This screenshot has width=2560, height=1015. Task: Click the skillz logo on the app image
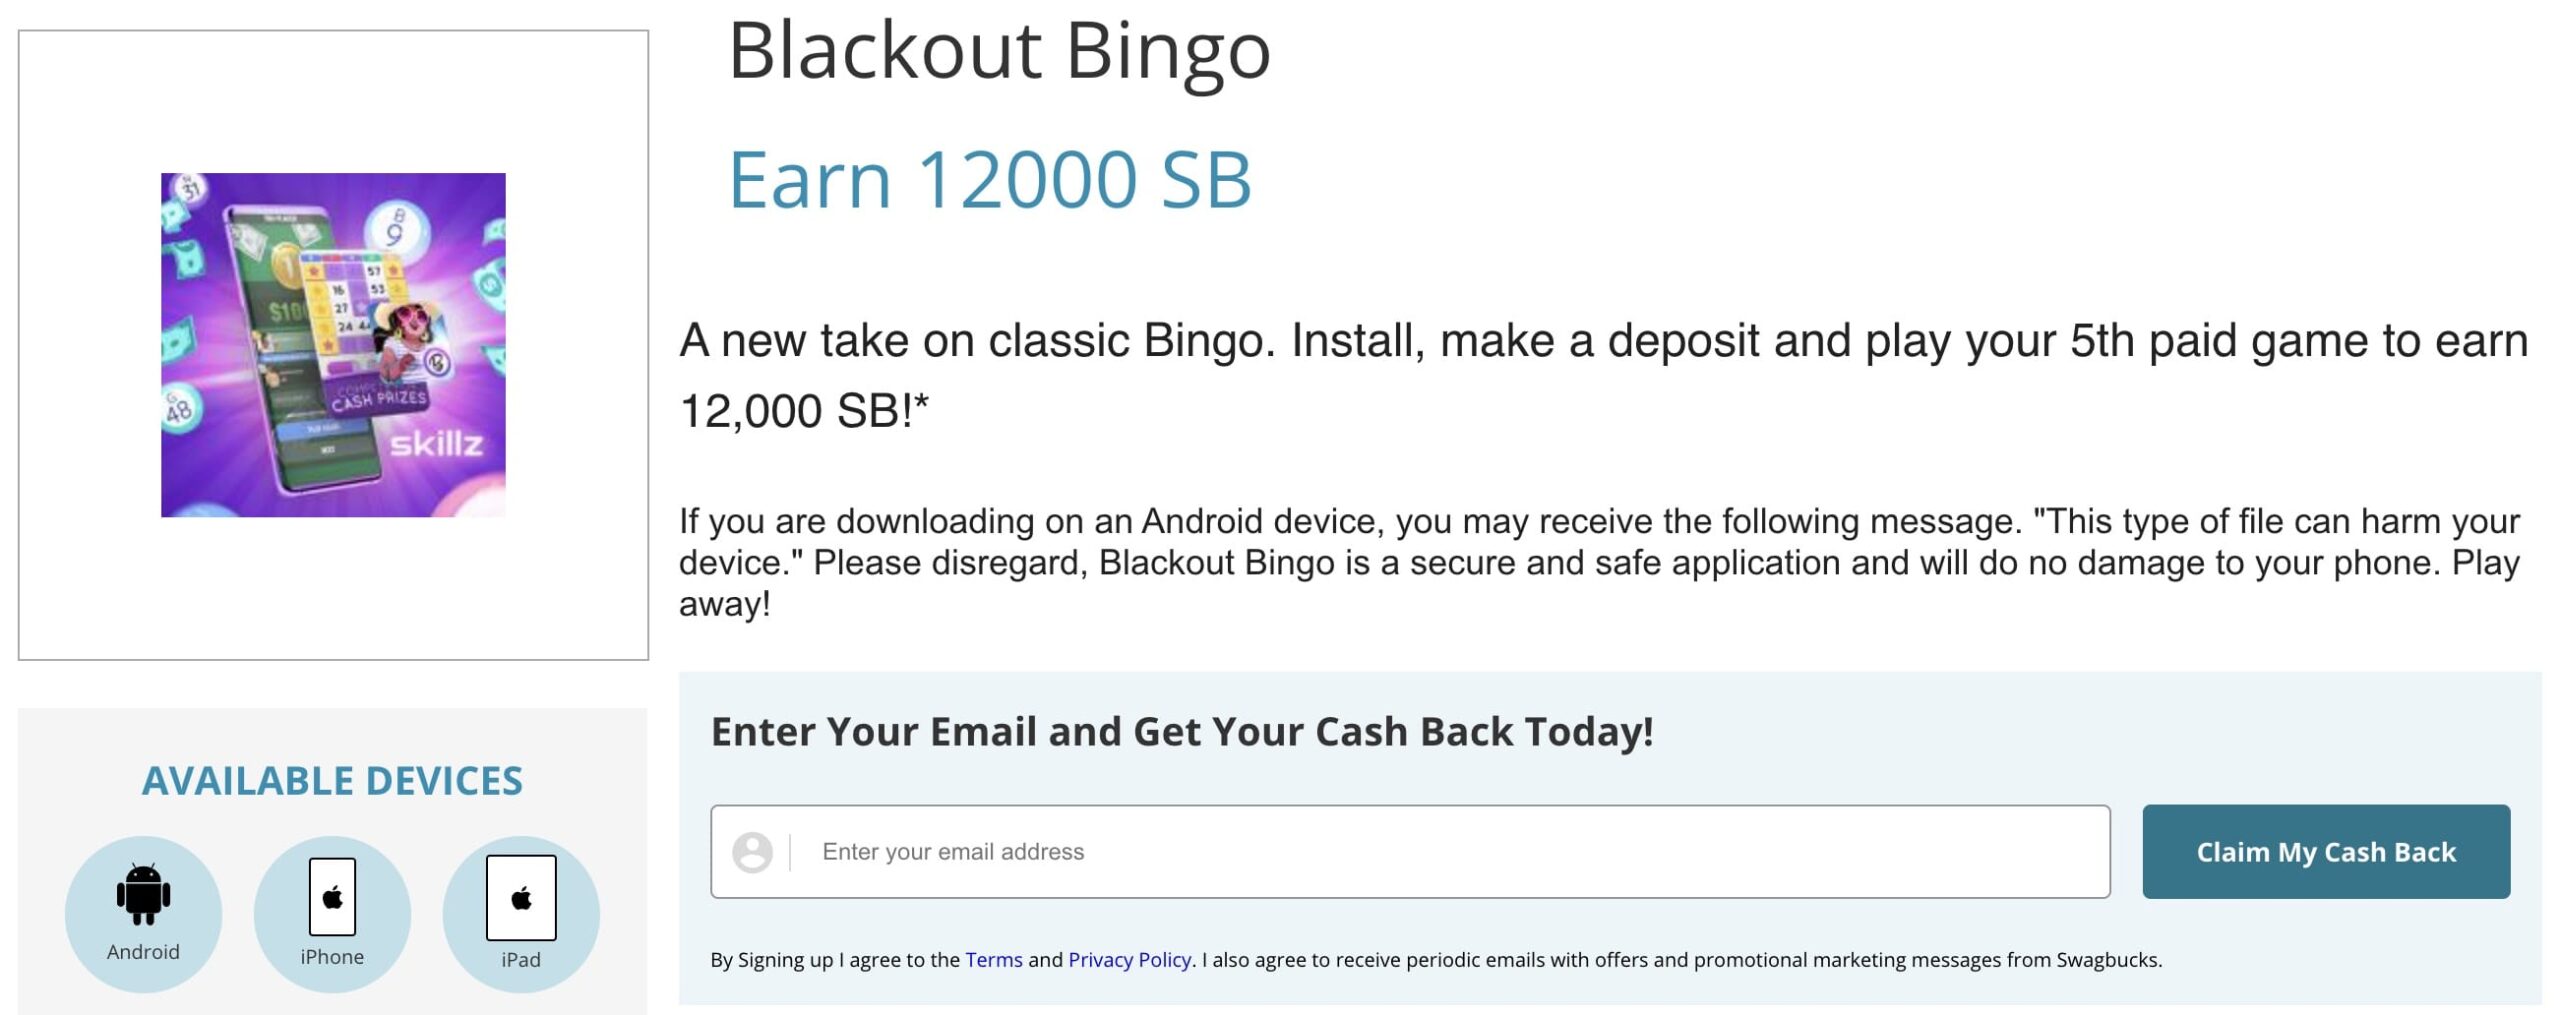pos(436,444)
